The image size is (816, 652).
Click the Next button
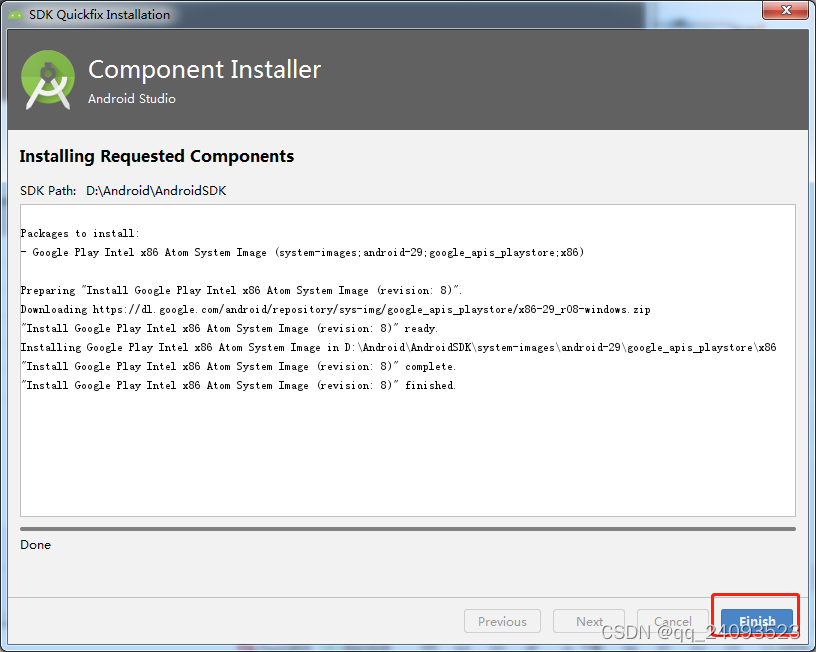point(589,621)
